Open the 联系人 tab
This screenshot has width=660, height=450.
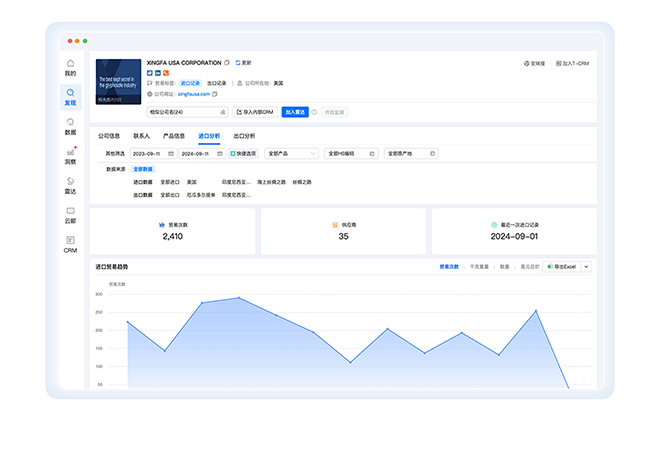click(141, 136)
